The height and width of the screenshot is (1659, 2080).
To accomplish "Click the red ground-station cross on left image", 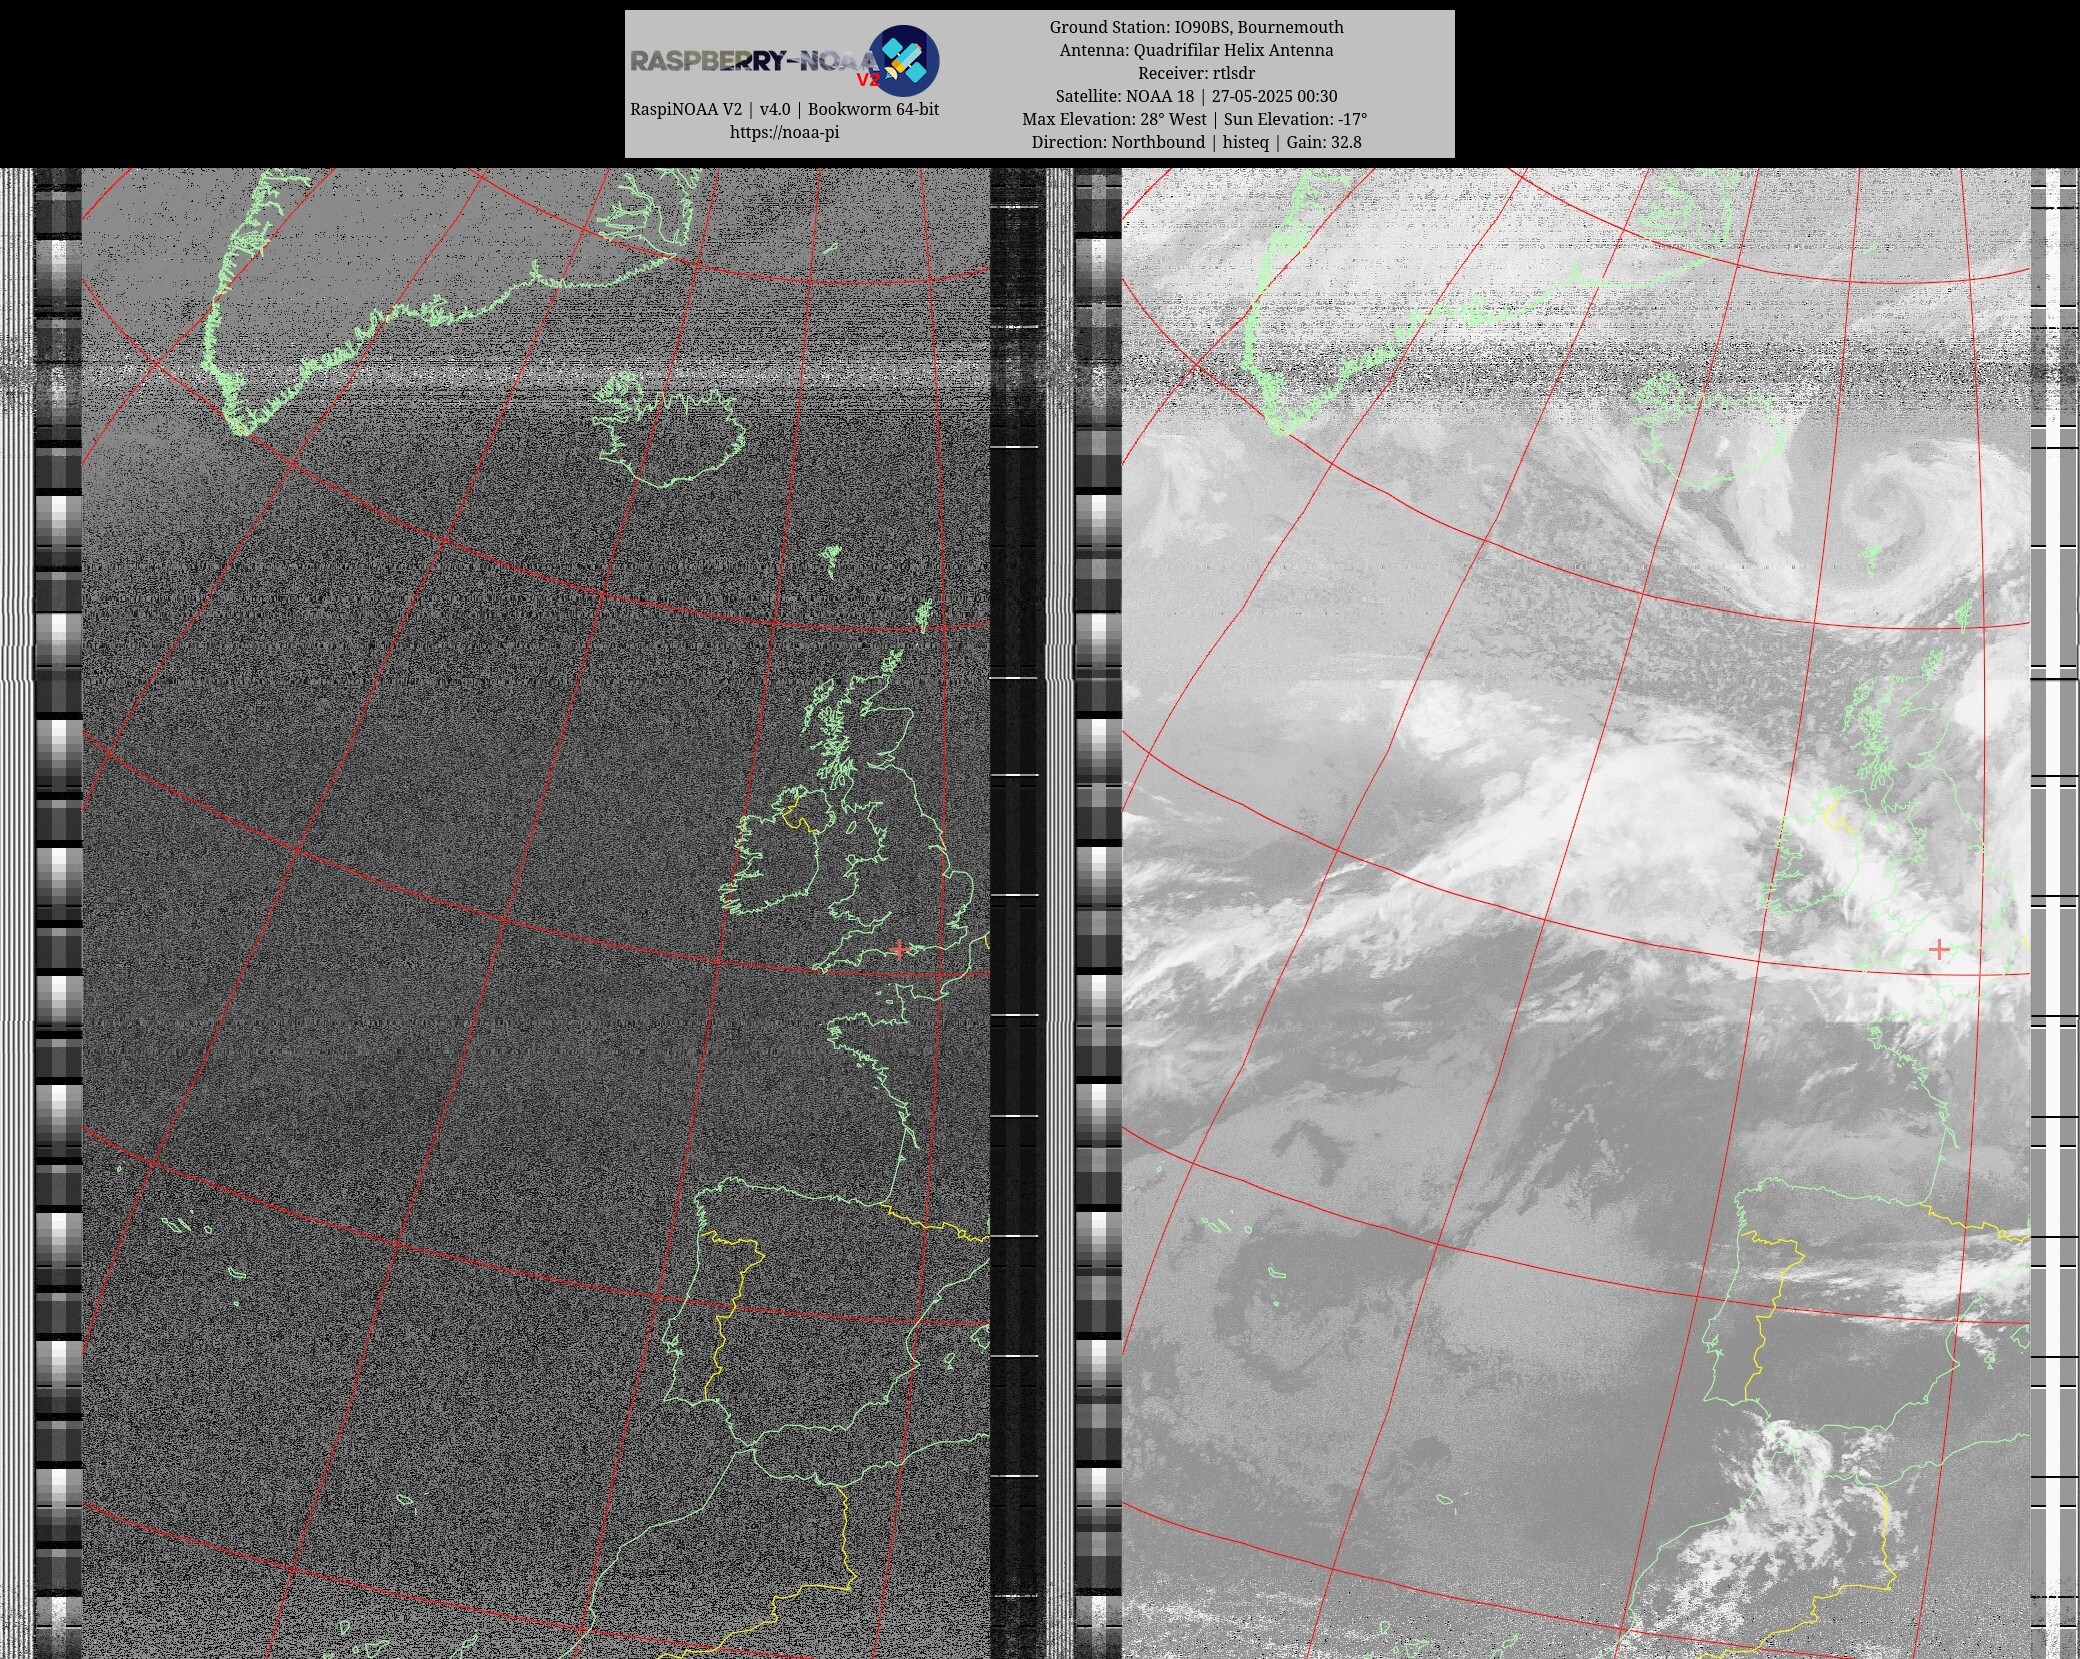I will click(x=899, y=948).
